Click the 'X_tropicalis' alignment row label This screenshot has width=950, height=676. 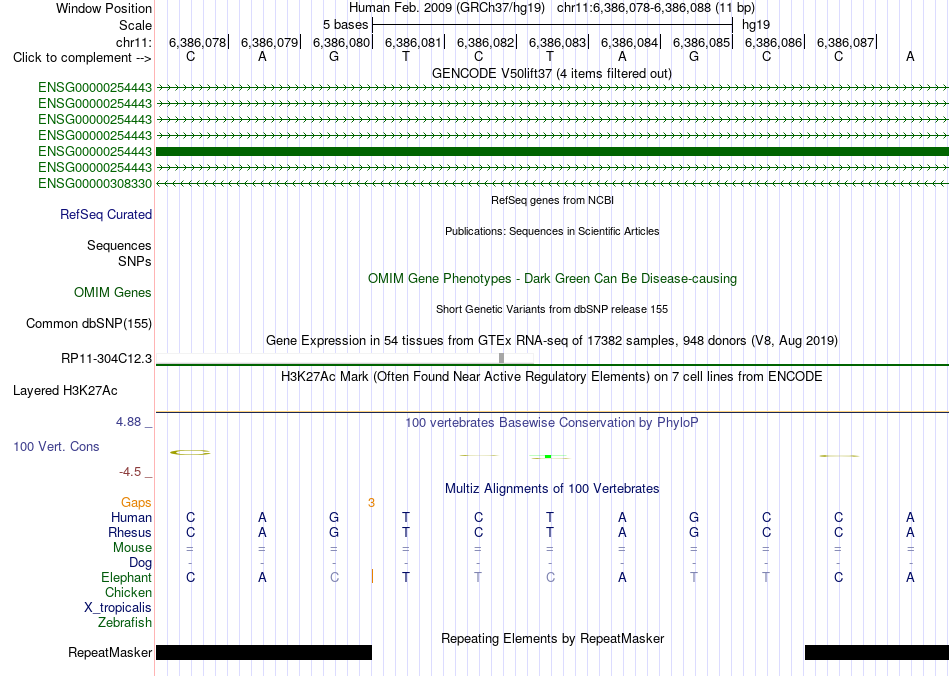[x=118, y=608]
